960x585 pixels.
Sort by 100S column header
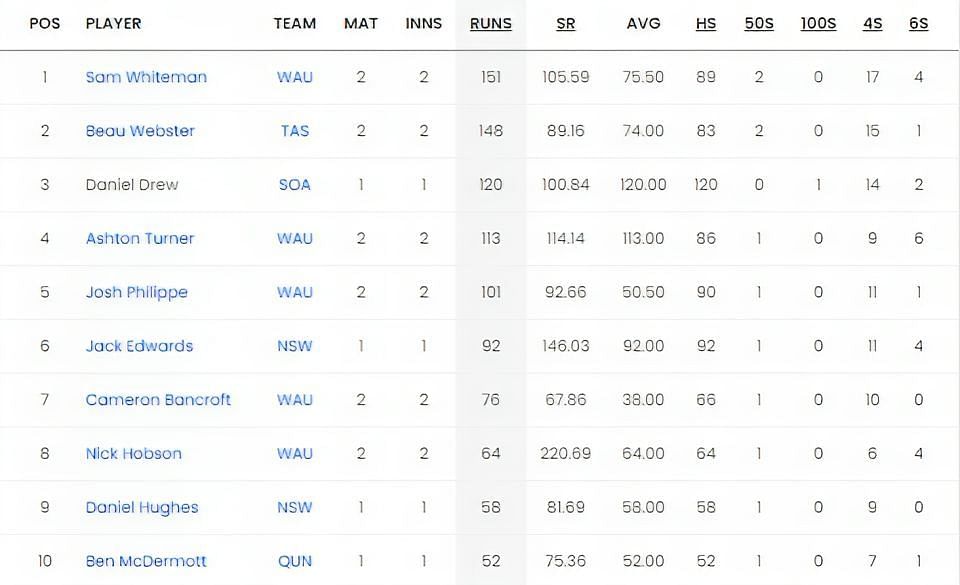pos(818,24)
